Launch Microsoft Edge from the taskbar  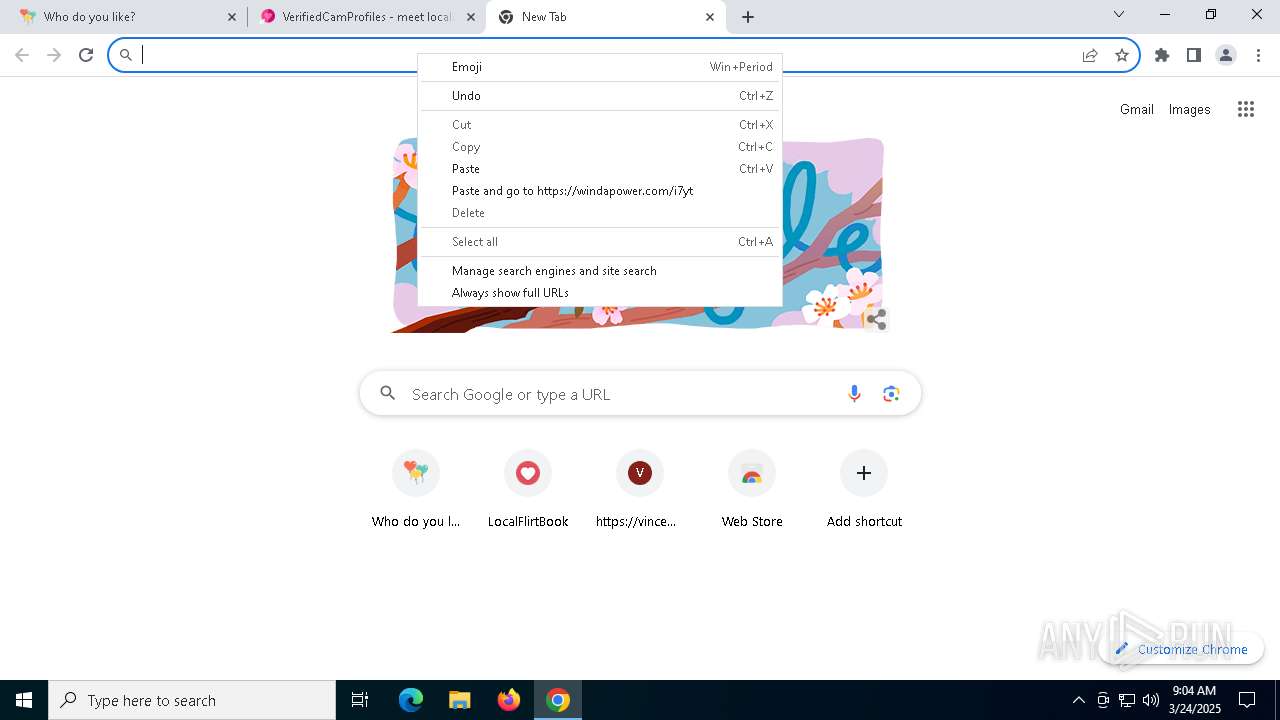coord(411,700)
